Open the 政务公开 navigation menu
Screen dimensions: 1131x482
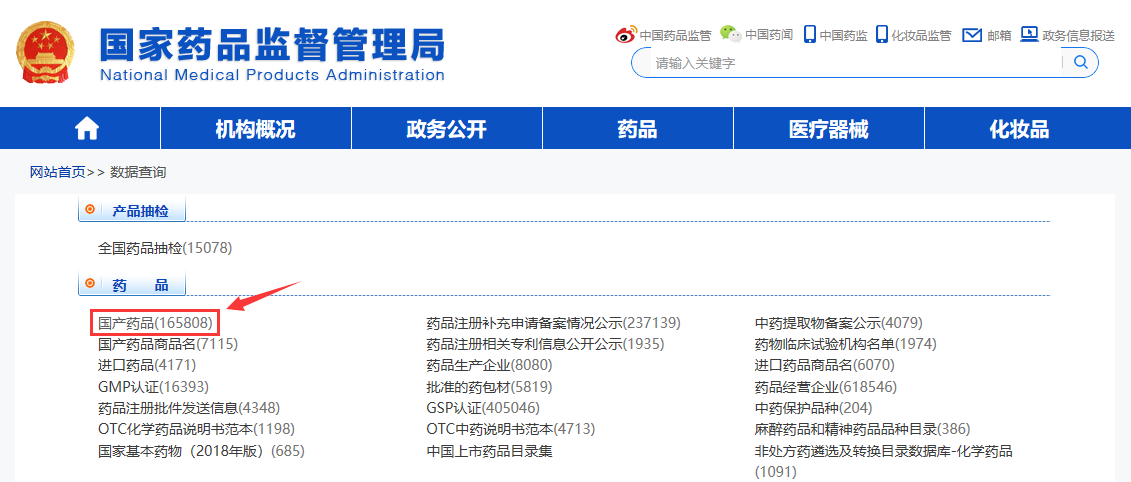446,129
